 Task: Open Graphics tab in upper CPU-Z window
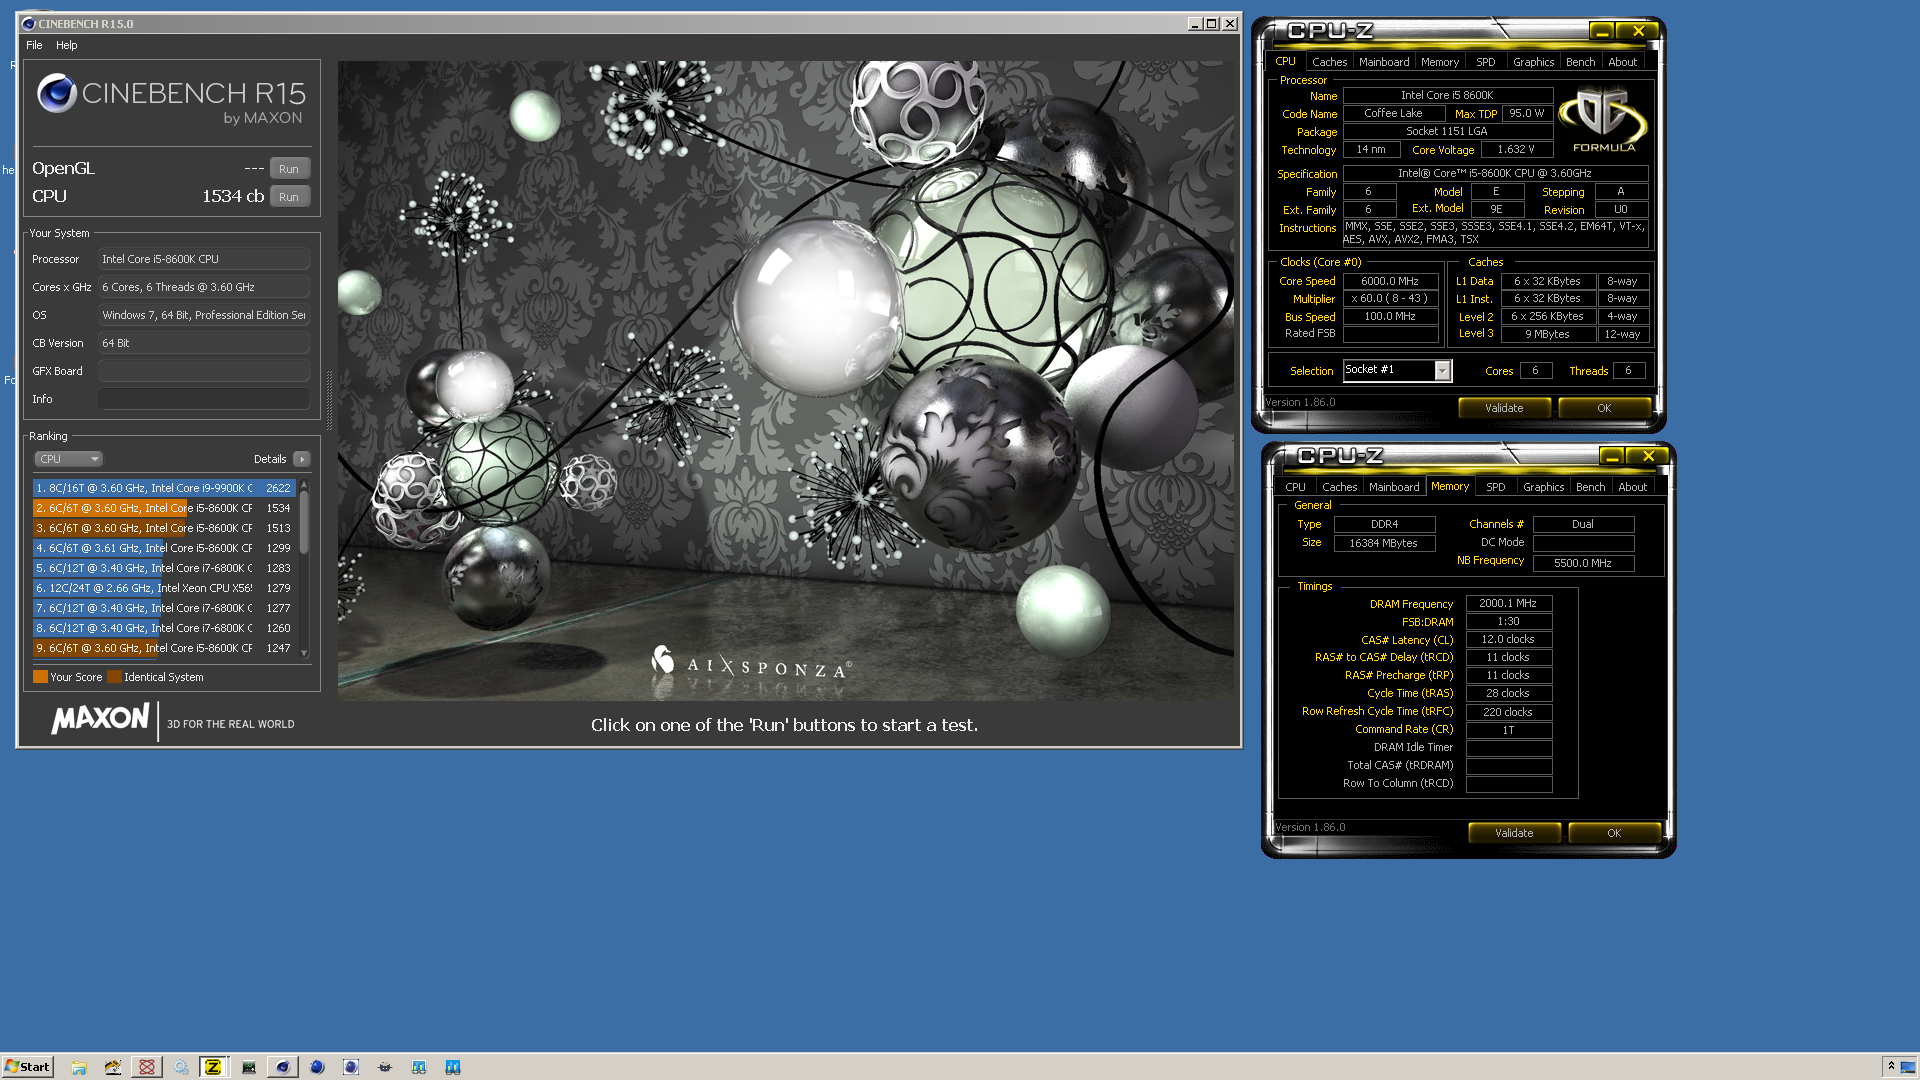(1533, 62)
